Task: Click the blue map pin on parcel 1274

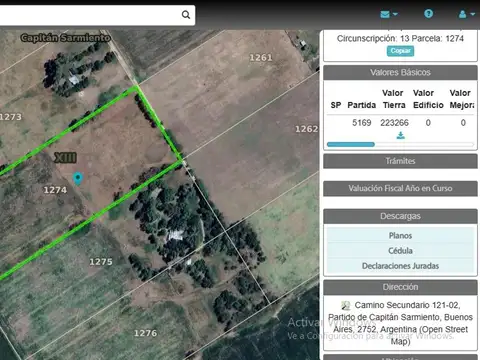Action: tap(78, 178)
